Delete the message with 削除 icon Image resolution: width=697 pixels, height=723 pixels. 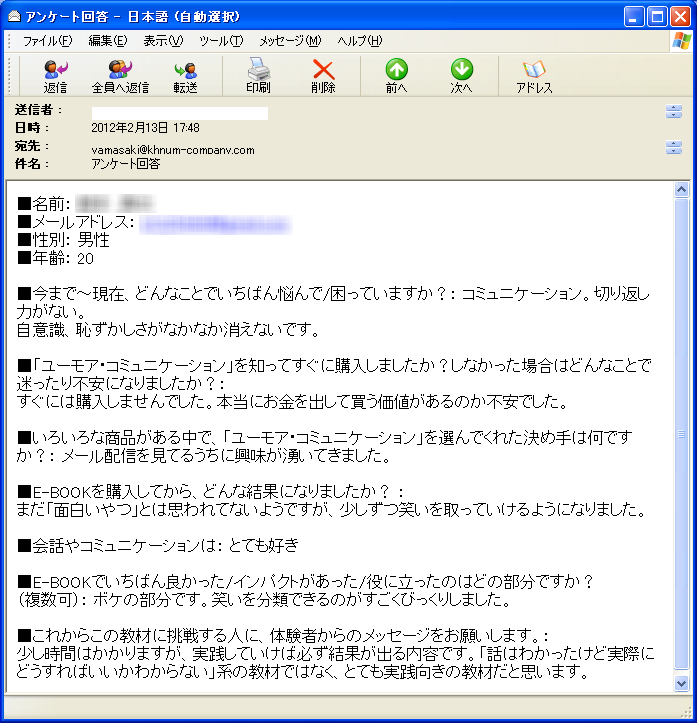pos(323,76)
